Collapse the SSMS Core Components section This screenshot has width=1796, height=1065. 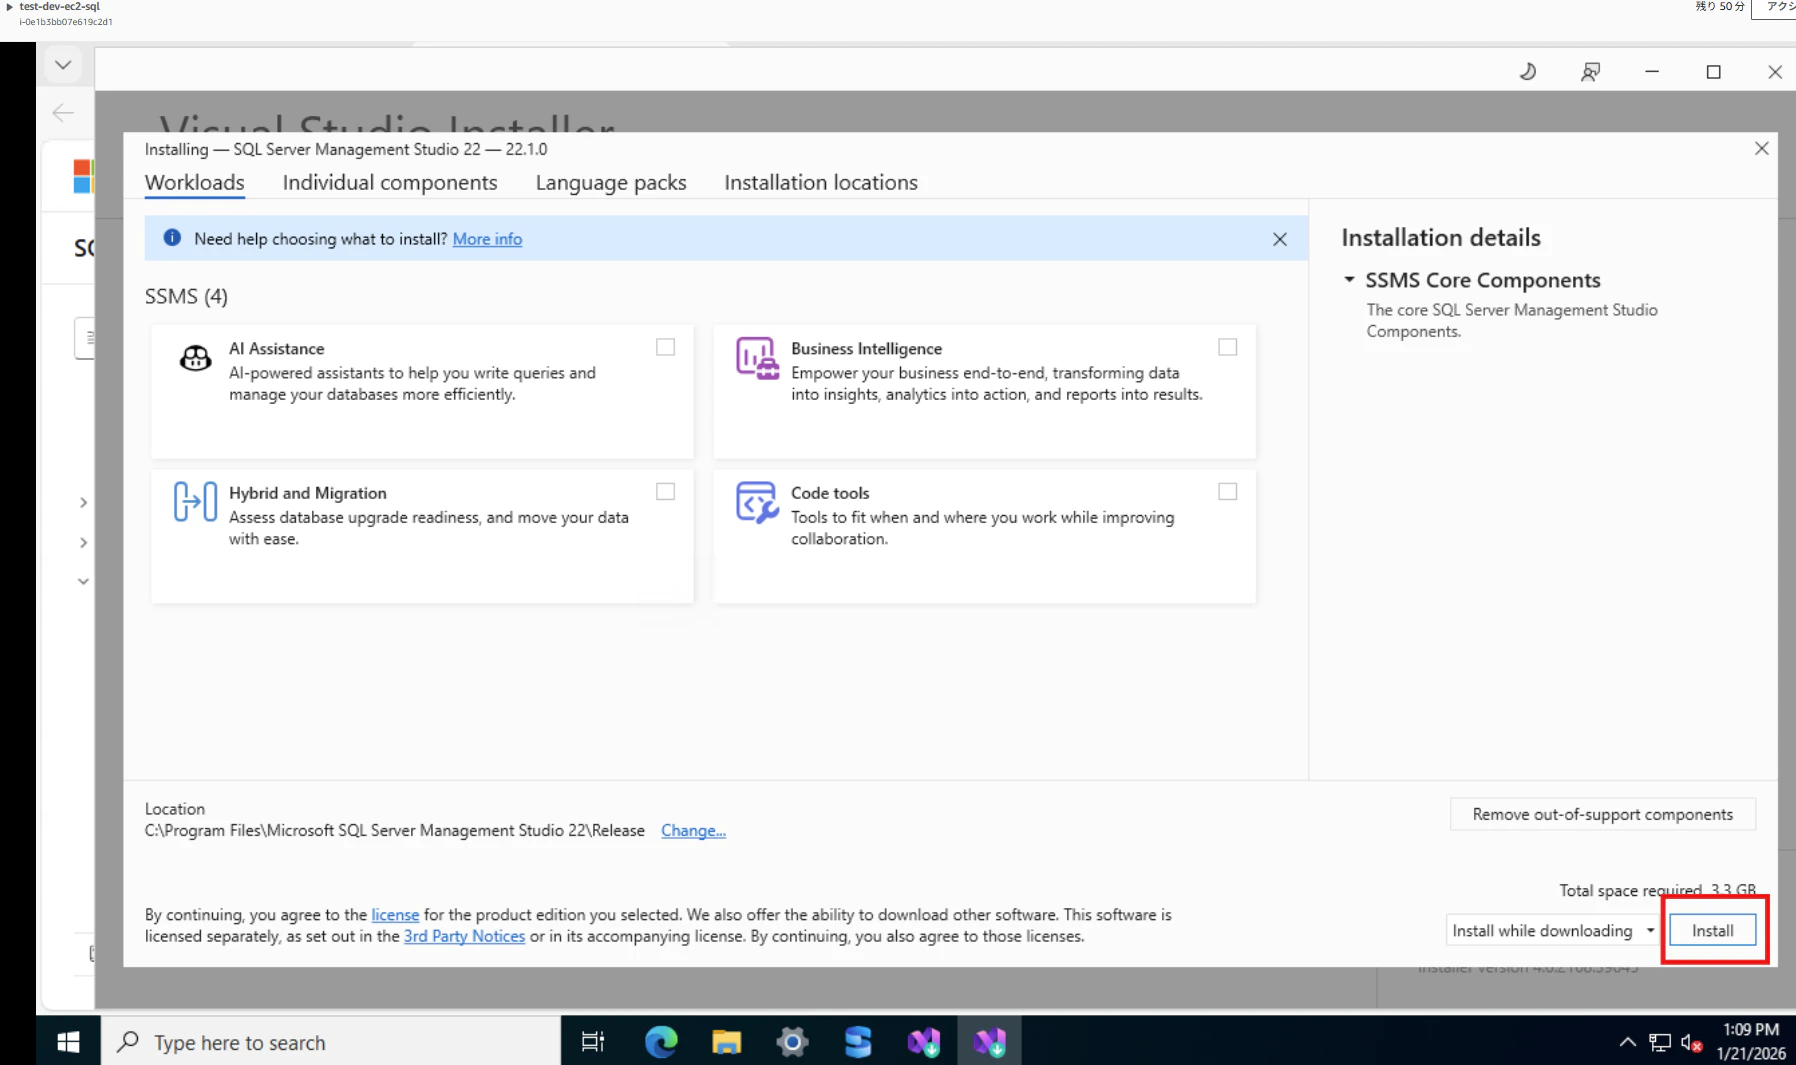(x=1349, y=280)
